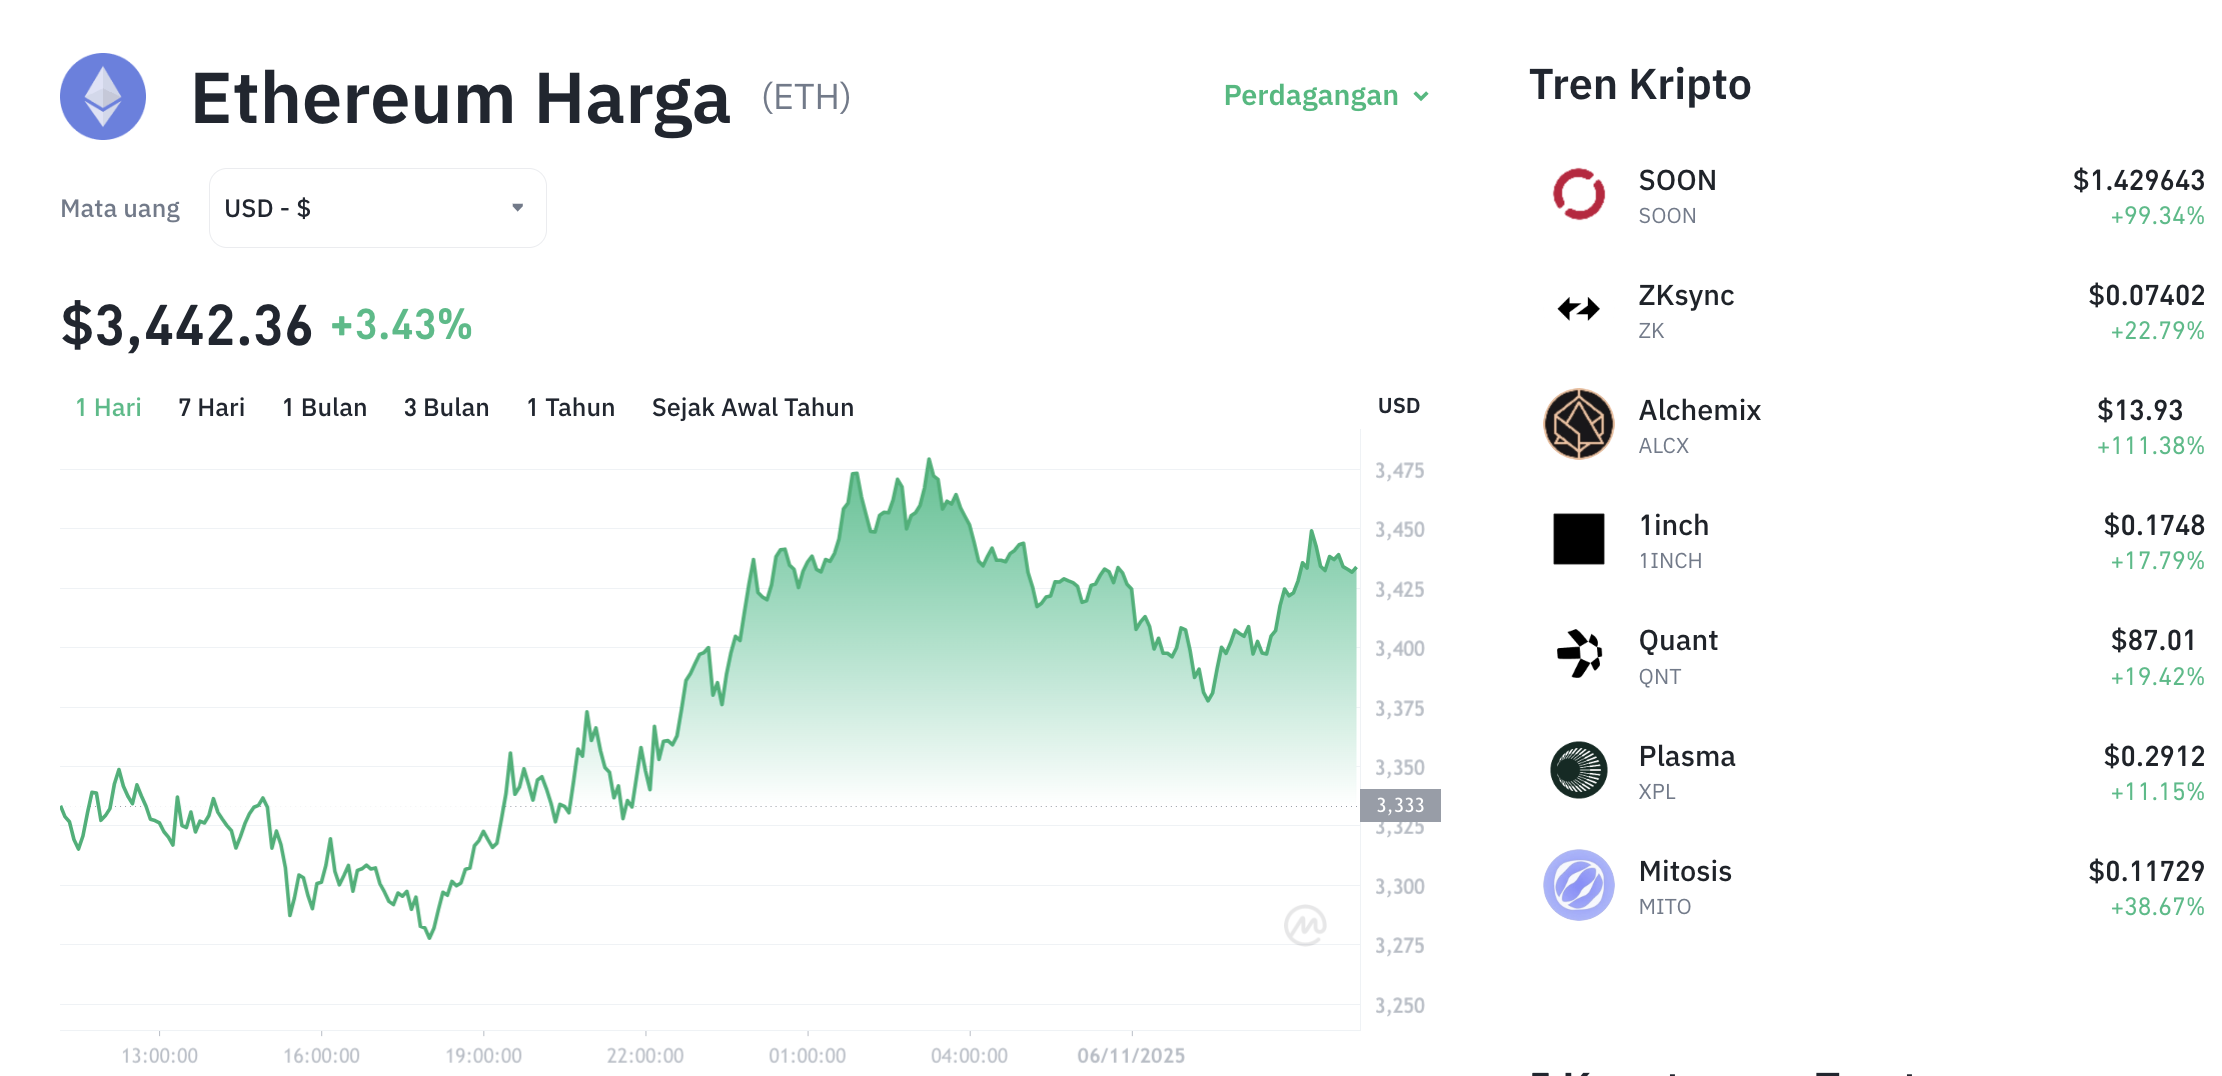
Task: Click the ZKsync arrows icon
Action: (x=1578, y=308)
